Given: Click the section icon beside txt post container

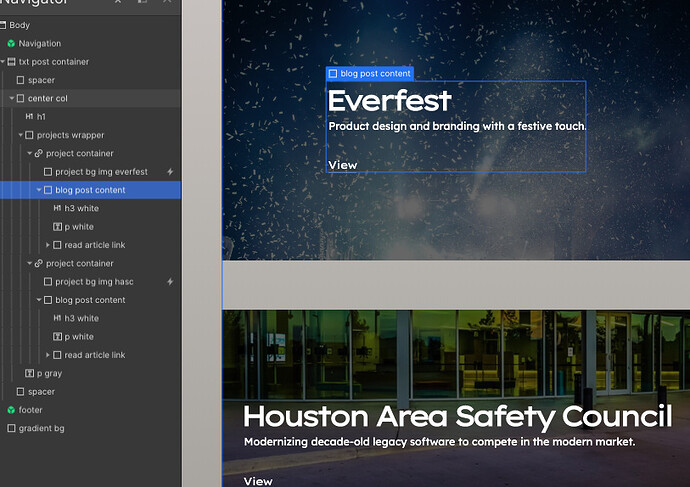Looking at the screenshot, I should (x=12, y=62).
